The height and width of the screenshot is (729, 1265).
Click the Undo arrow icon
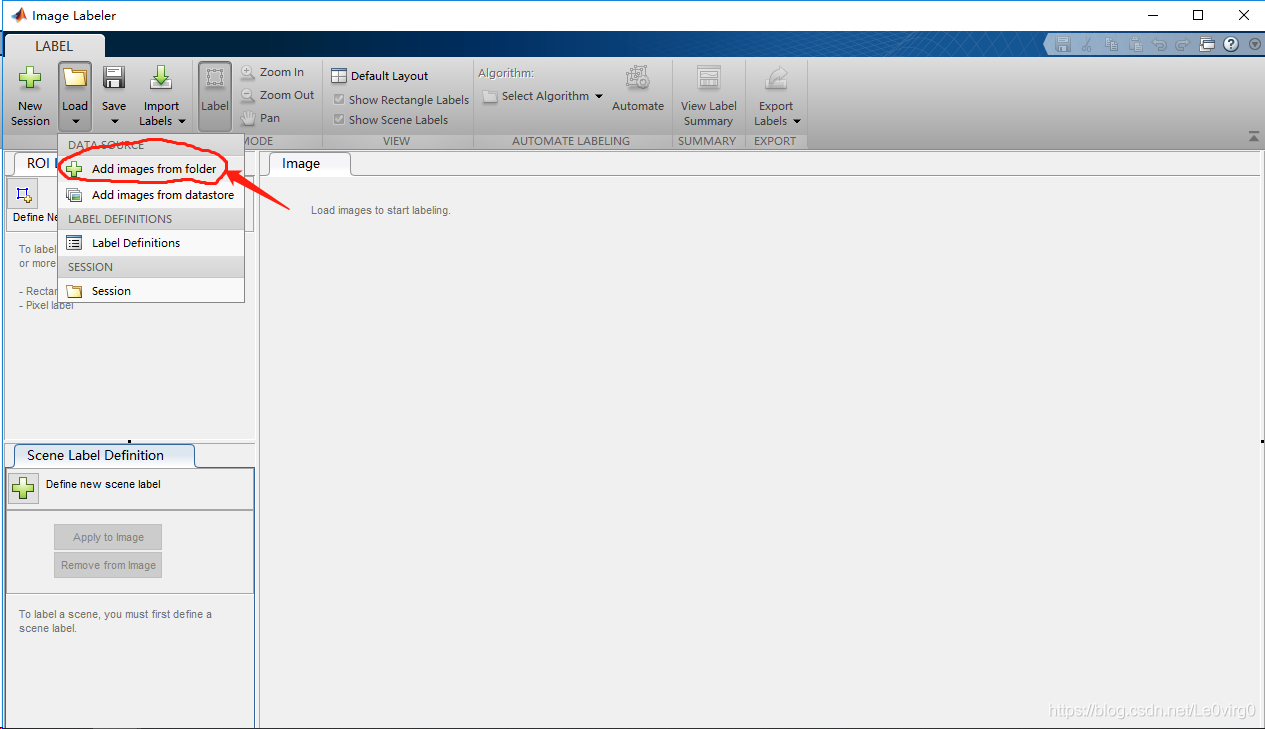pos(1159,44)
